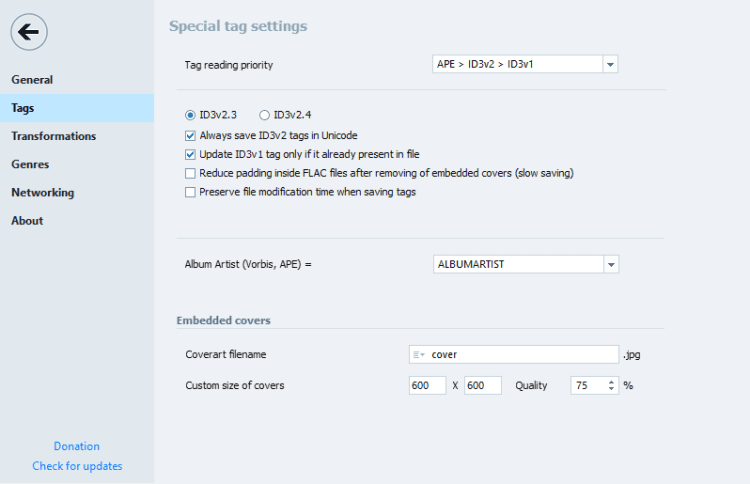Enable Reduce padding inside FLAC files

click(191, 173)
